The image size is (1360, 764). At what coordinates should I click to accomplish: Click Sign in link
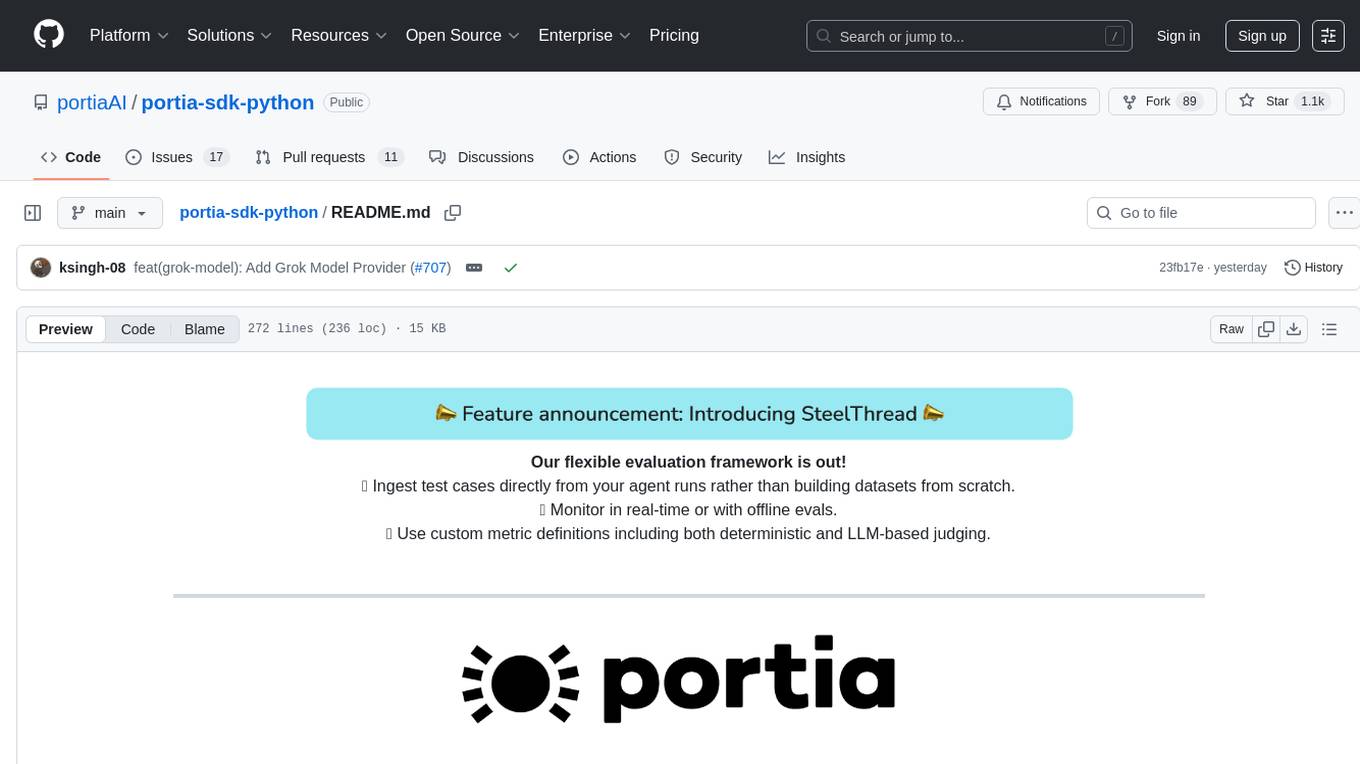(x=1178, y=36)
